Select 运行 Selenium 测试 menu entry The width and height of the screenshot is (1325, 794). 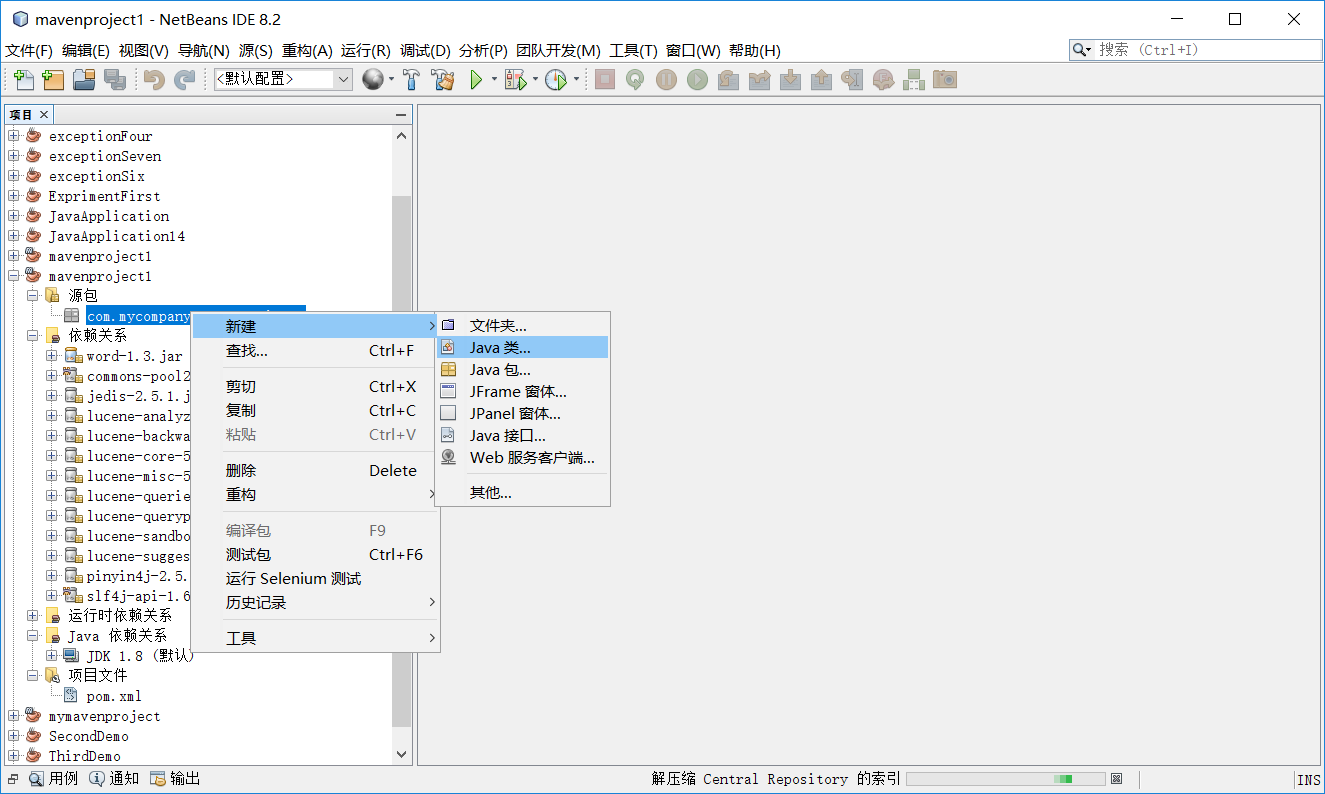tap(315, 579)
